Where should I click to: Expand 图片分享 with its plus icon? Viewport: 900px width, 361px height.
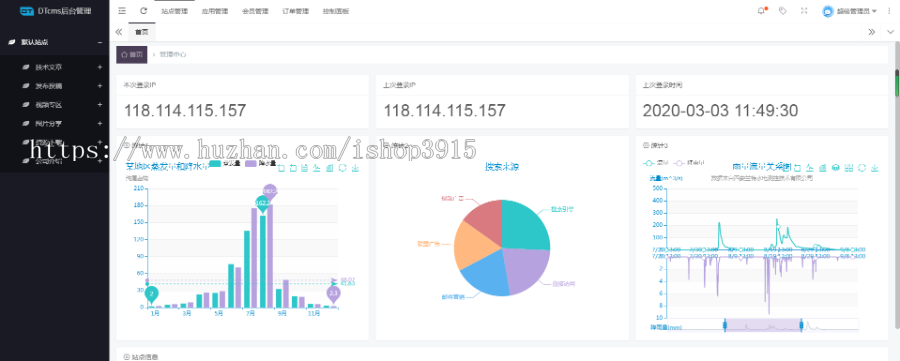tap(100, 123)
